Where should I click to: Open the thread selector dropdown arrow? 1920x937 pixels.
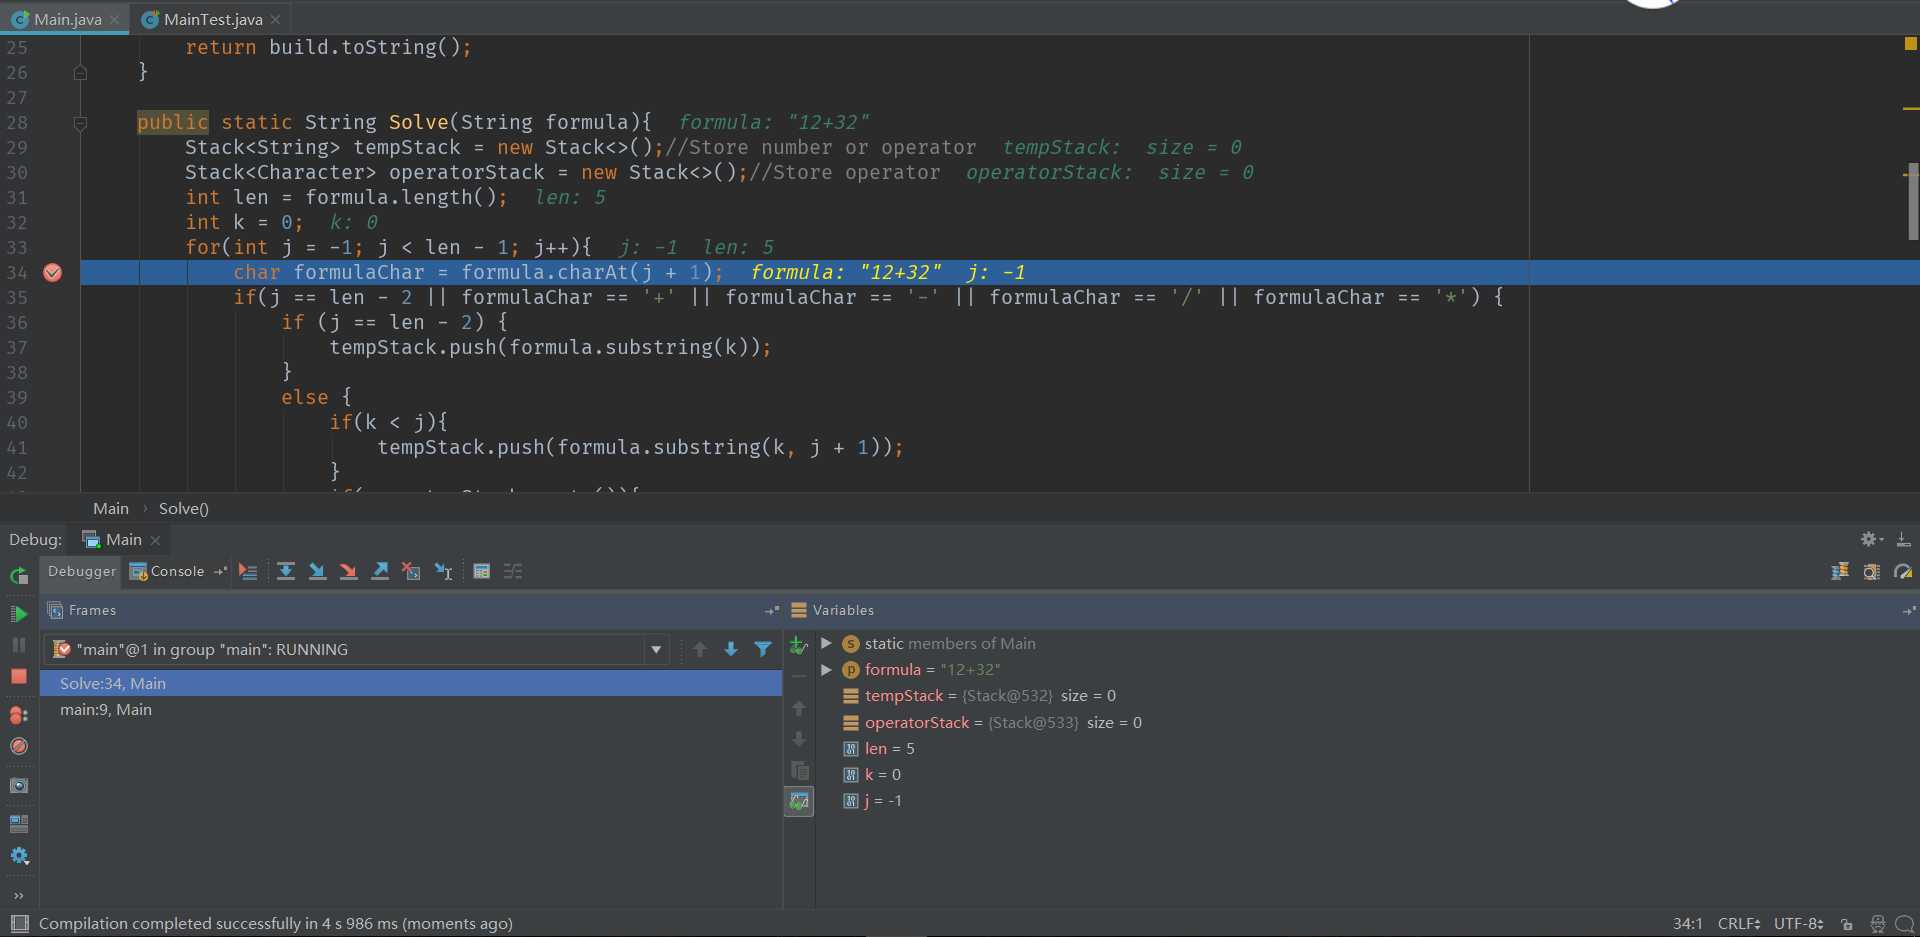(656, 650)
